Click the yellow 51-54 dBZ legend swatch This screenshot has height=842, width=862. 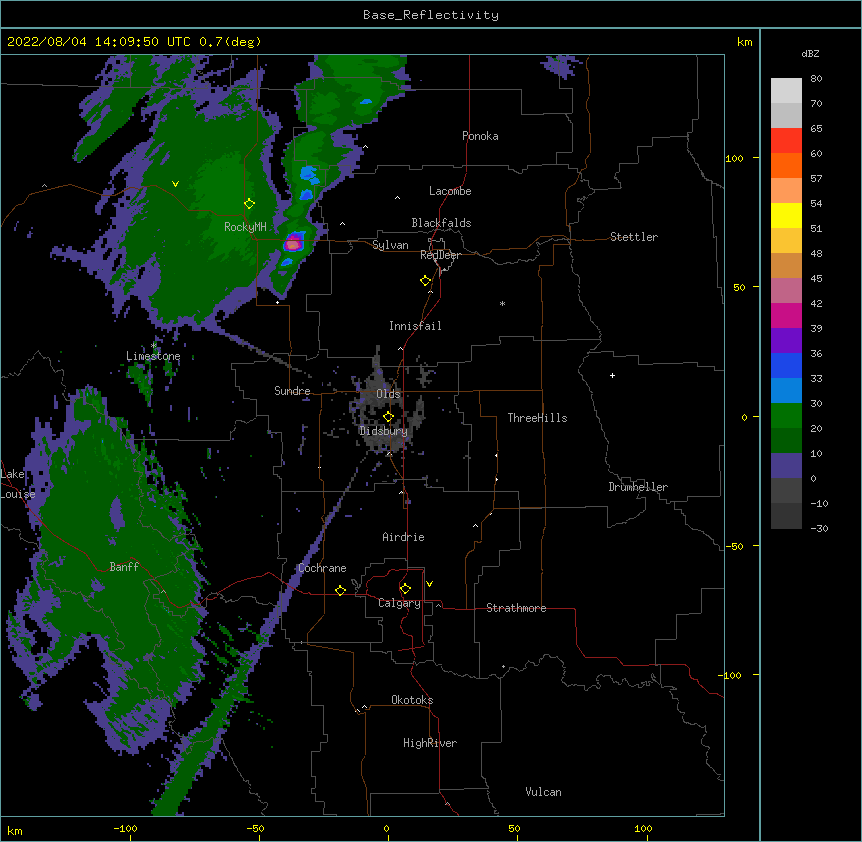[786, 215]
